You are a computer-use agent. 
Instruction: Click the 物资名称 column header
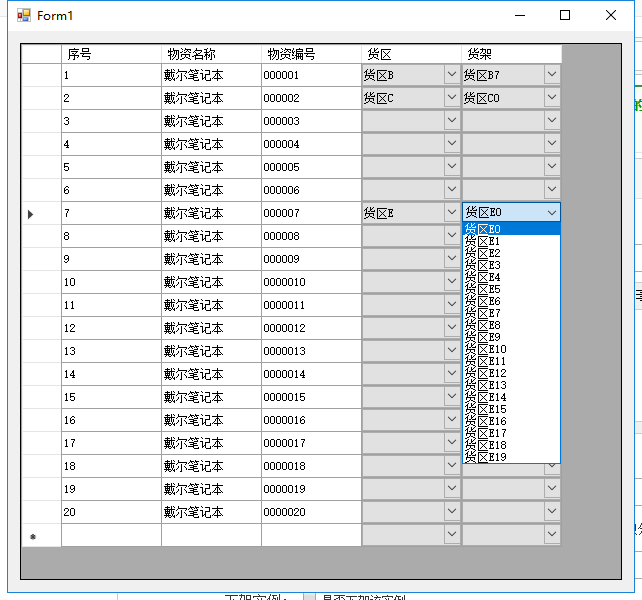[211, 54]
